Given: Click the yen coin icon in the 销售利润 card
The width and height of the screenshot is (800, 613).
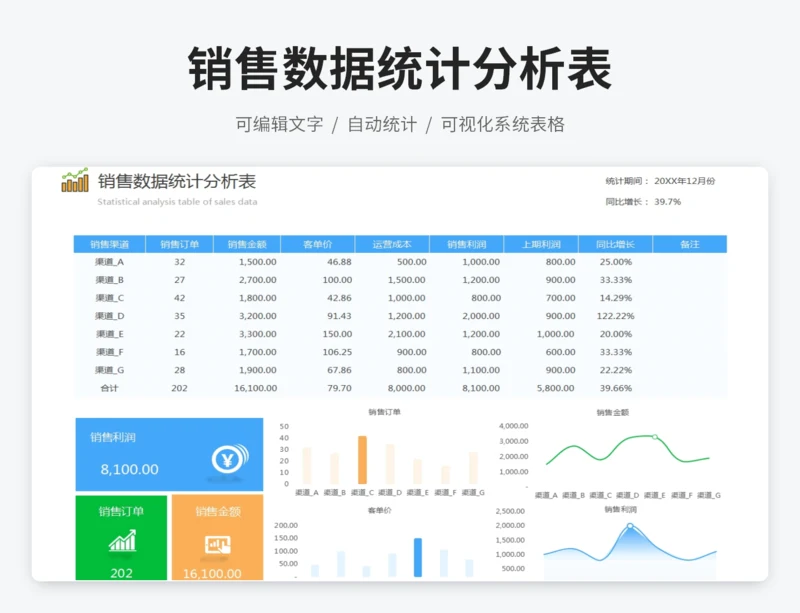Looking at the screenshot, I should [x=230, y=459].
